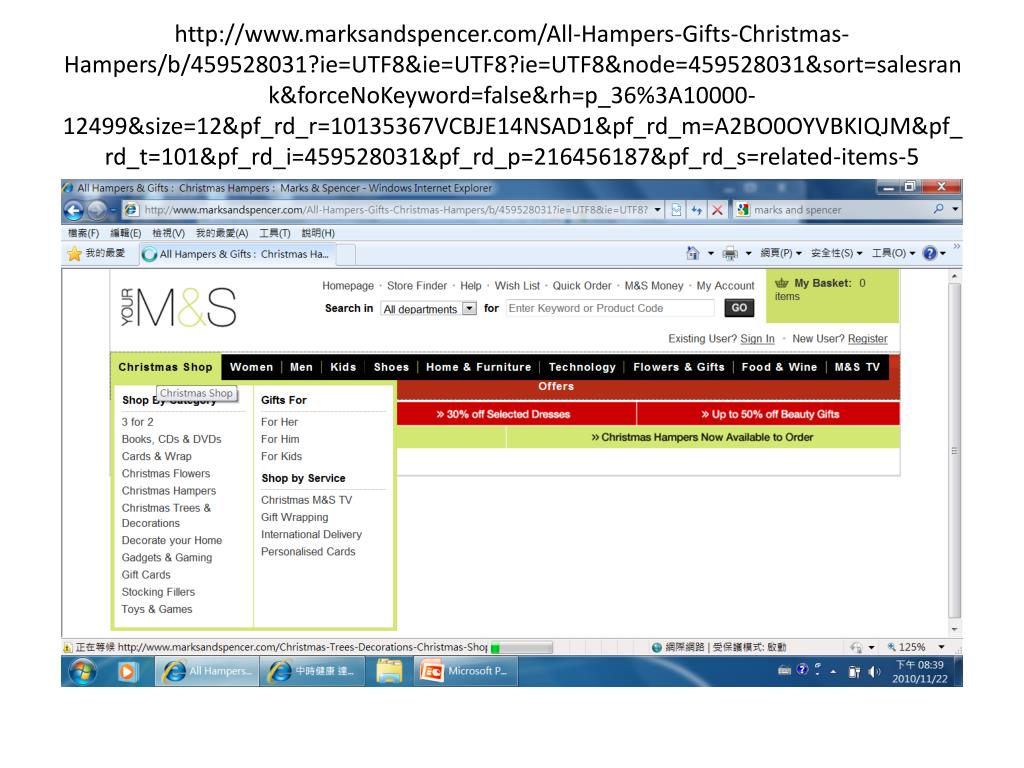Viewport: 1024px width, 768px height.
Task: Click the home icon in IE command bar
Action: [x=692, y=253]
